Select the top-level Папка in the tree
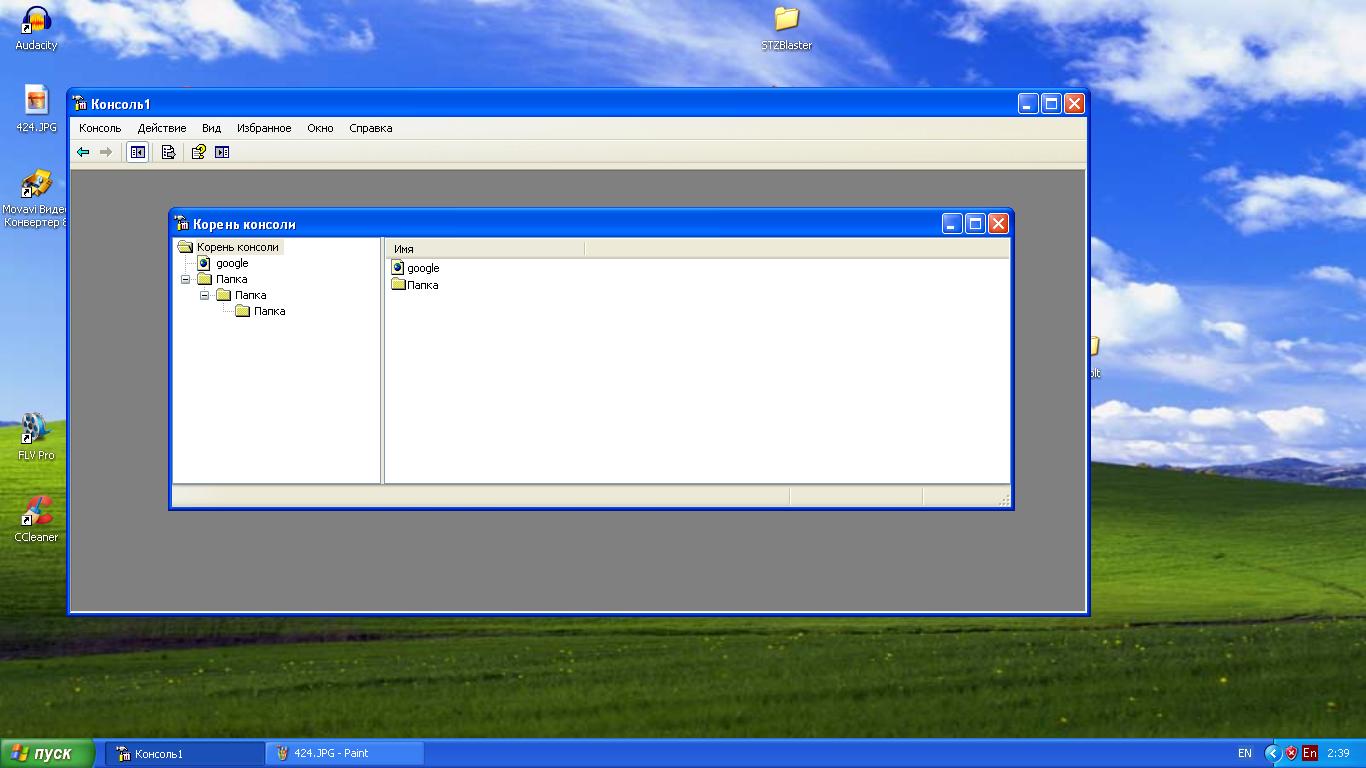1366x768 pixels. pyautogui.click(x=231, y=279)
